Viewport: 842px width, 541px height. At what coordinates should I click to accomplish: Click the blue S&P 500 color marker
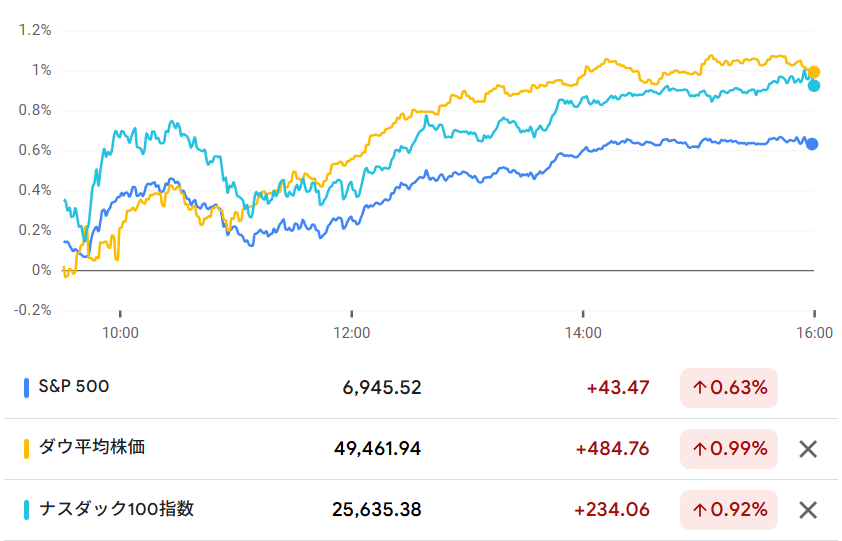pos(26,387)
